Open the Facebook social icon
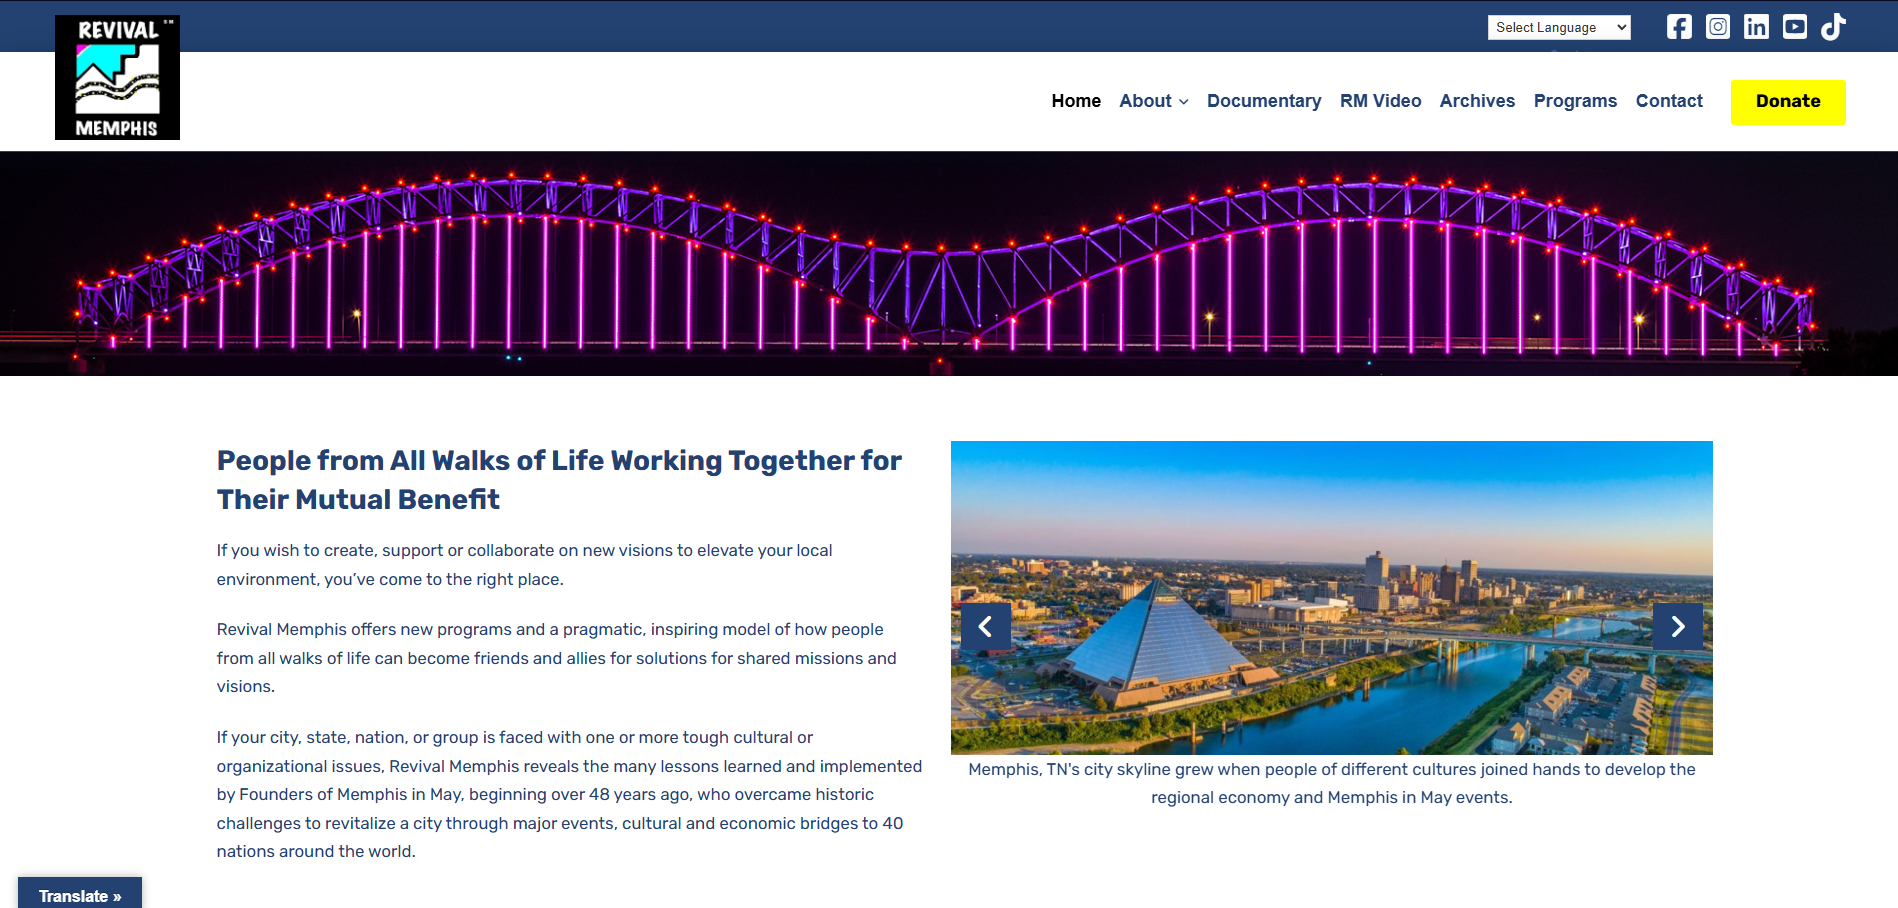 tap(1679, 27)
